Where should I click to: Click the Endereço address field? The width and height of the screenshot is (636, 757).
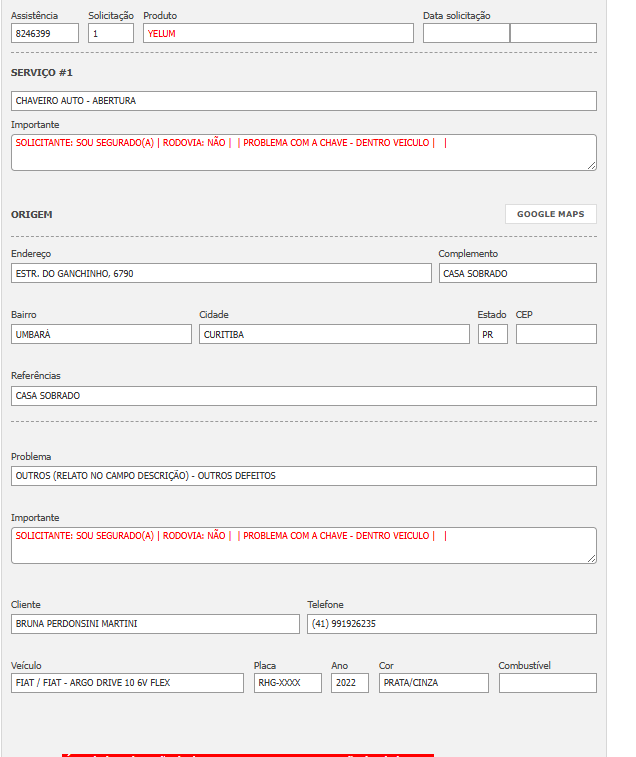pyautogui.click(x=221, y=273)
